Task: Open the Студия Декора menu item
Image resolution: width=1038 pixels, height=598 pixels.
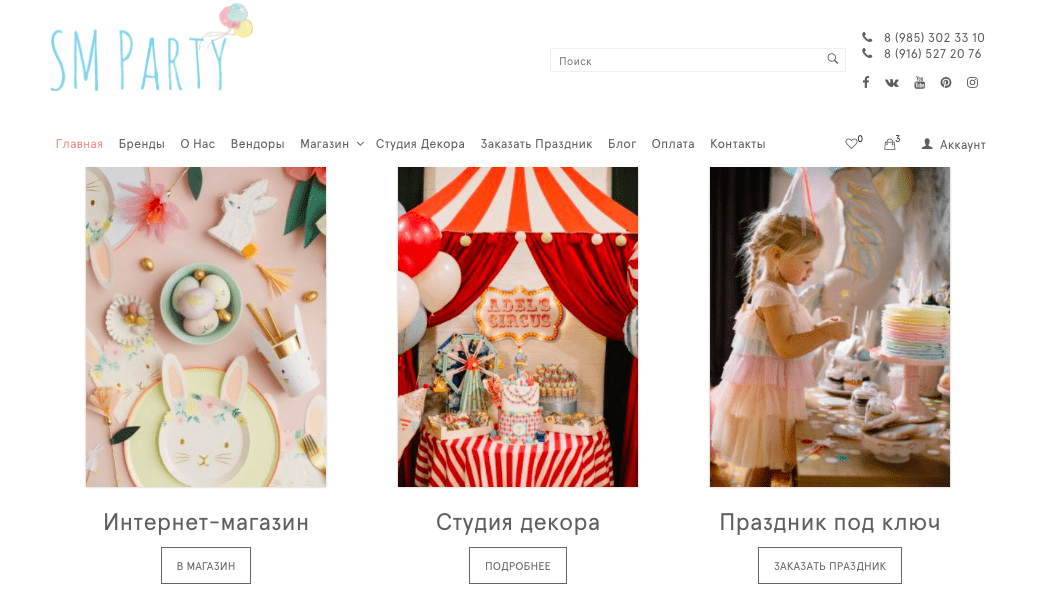Action: pyautogui.click(x=420, y=144)
